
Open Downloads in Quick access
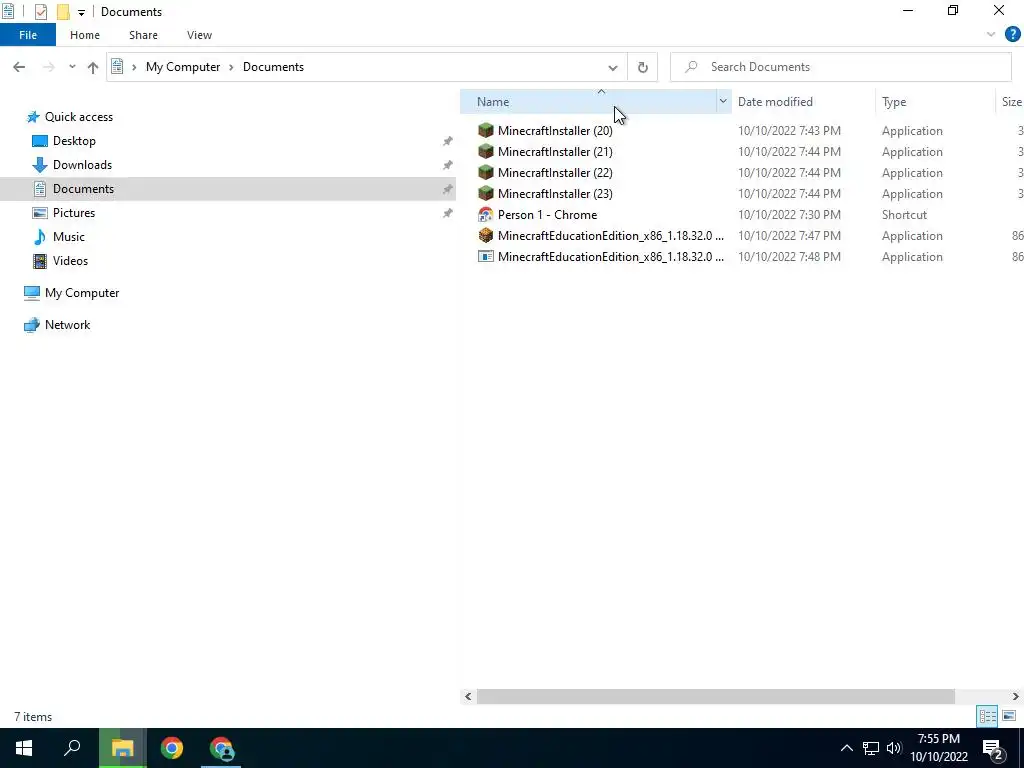click(82, 165)
